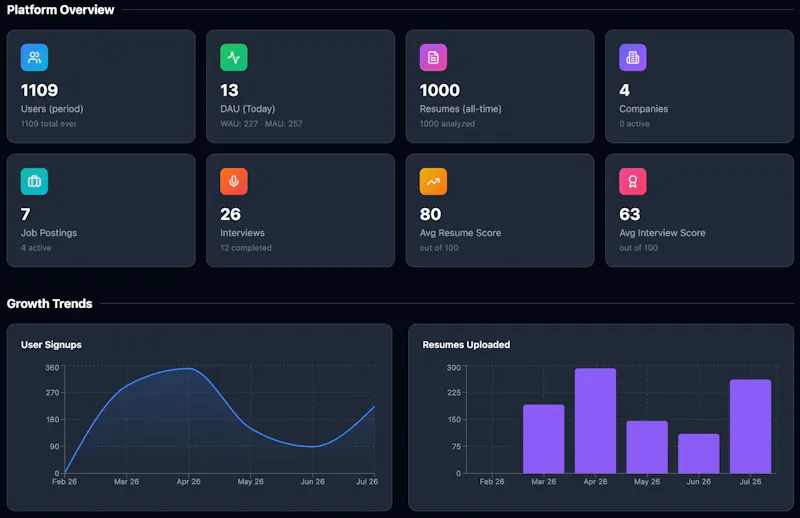This screenshot has width=800, height=518.
Task: Click the '1109 total ever' subtext
Action: pyautogui.click(x=48, y=124)
